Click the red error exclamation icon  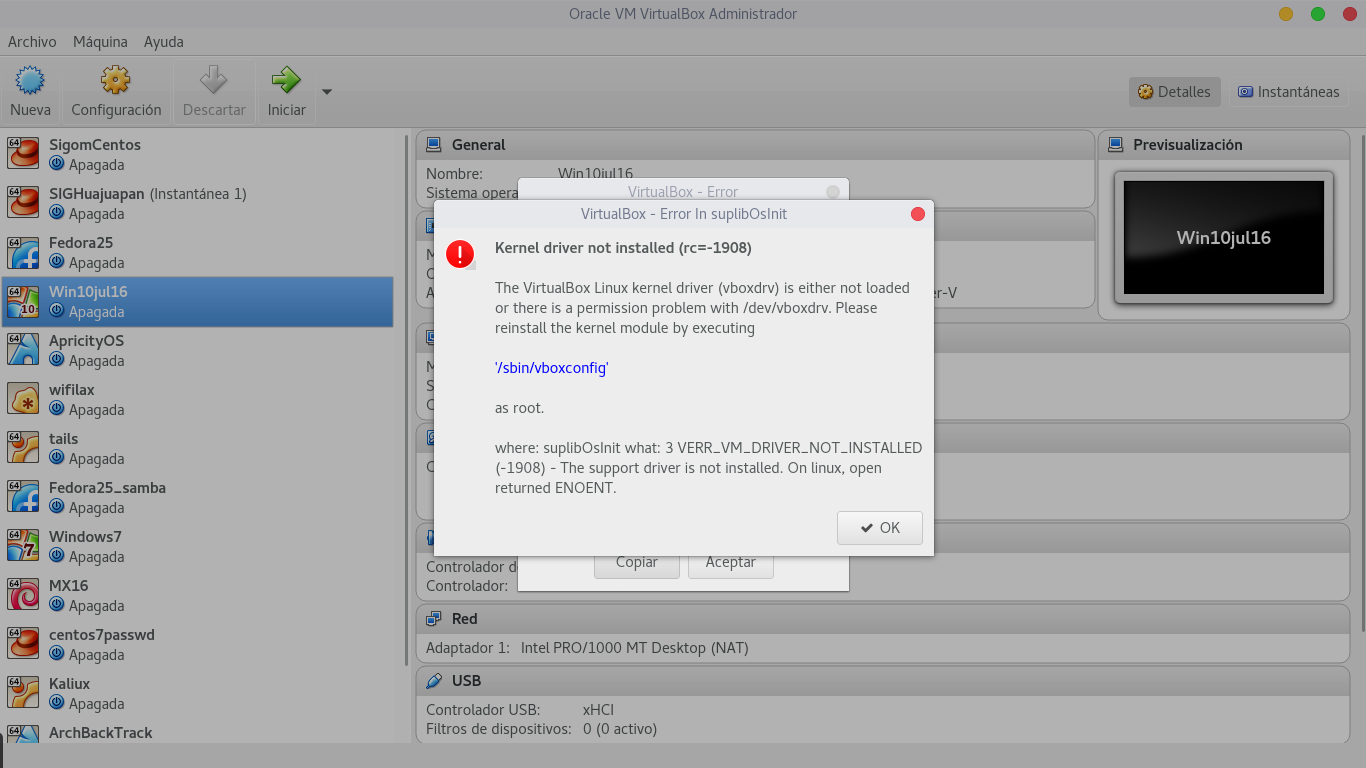coord(460,255)
